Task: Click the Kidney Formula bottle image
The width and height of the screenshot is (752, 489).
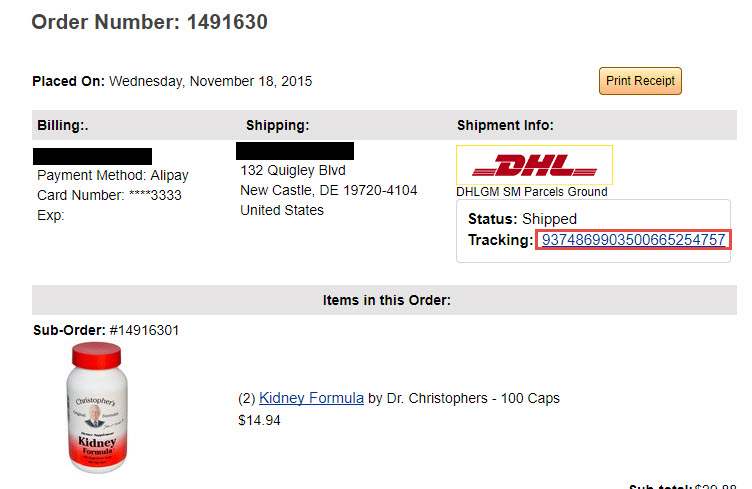Action: click(x=97, y=408)
